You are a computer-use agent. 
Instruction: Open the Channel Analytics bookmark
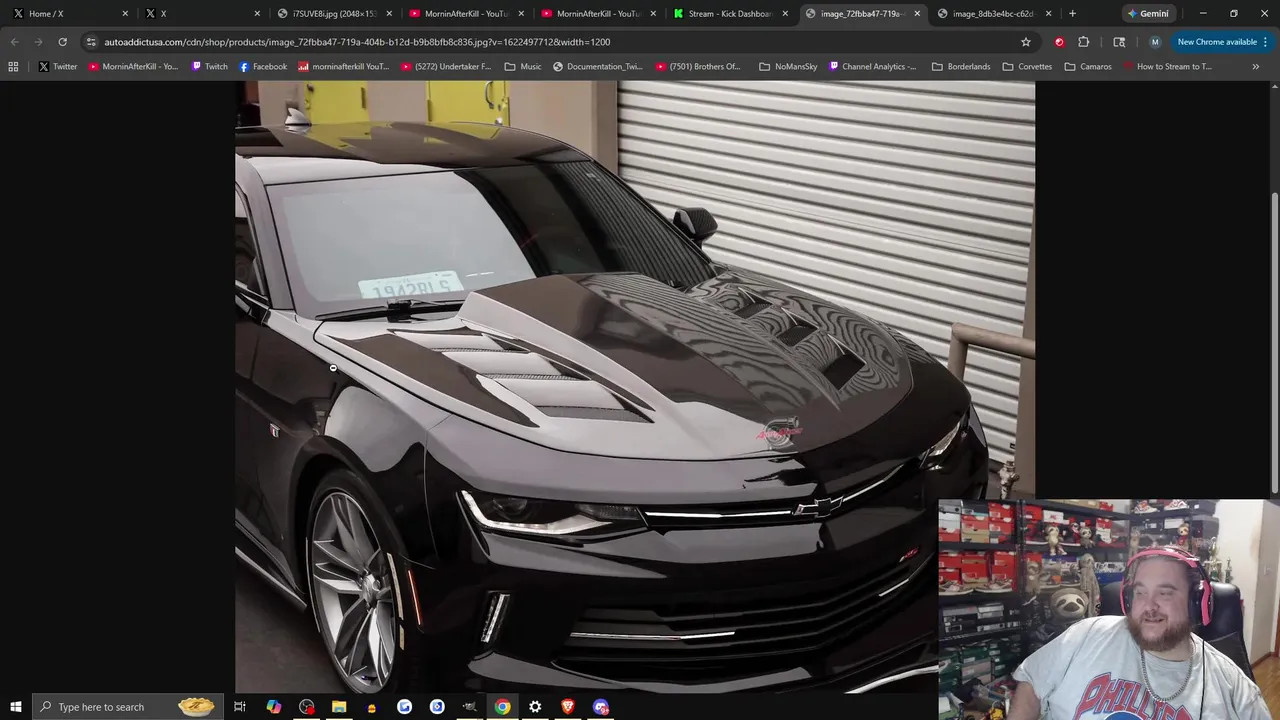[871, 67]
